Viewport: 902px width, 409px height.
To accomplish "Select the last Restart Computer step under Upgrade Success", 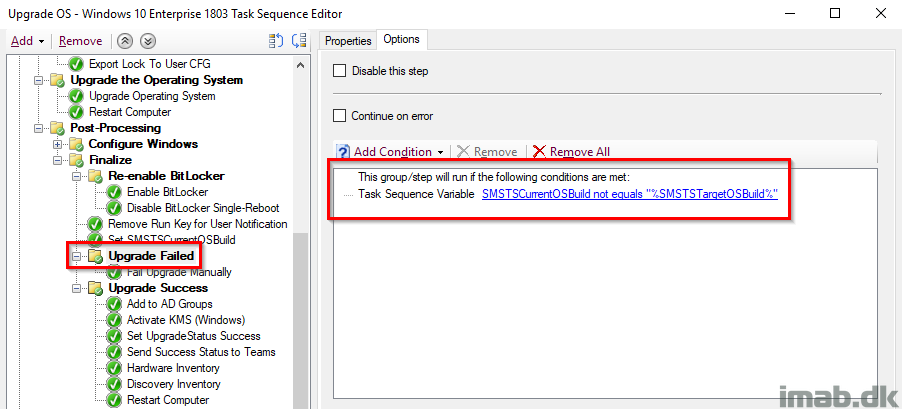I will click(168, 400).
